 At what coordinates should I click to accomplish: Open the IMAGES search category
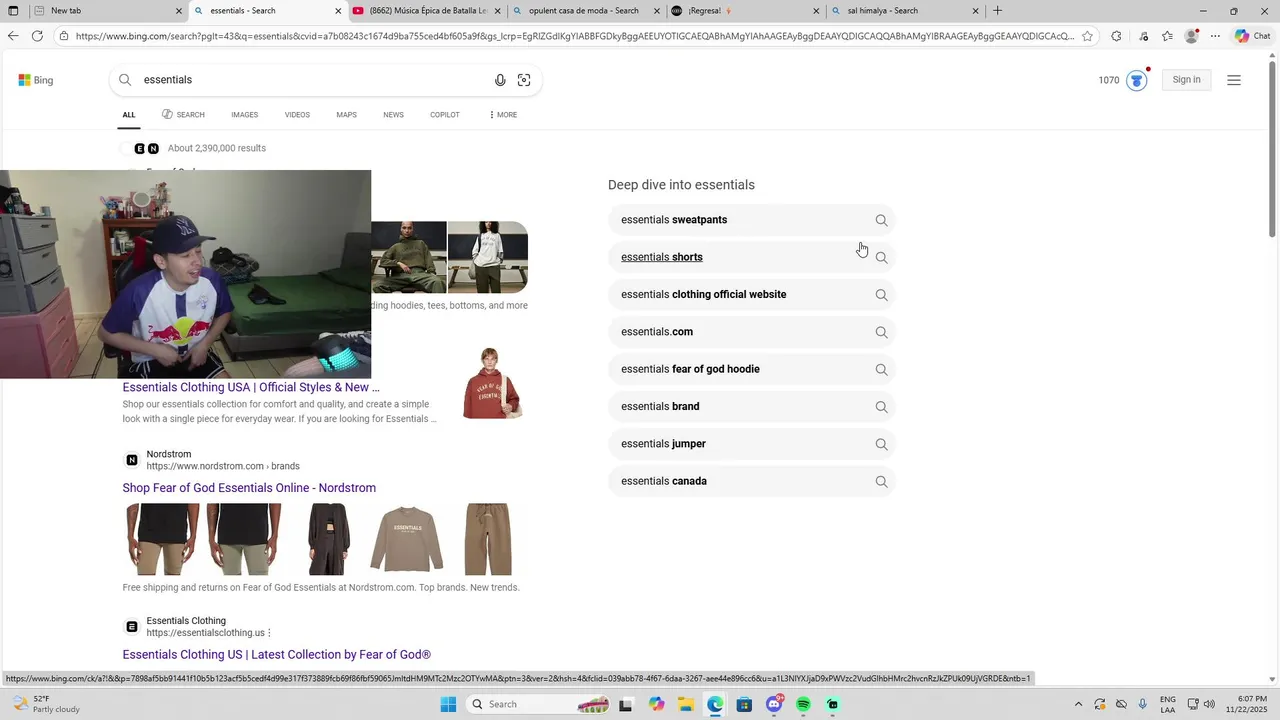[x=244, y=115]
